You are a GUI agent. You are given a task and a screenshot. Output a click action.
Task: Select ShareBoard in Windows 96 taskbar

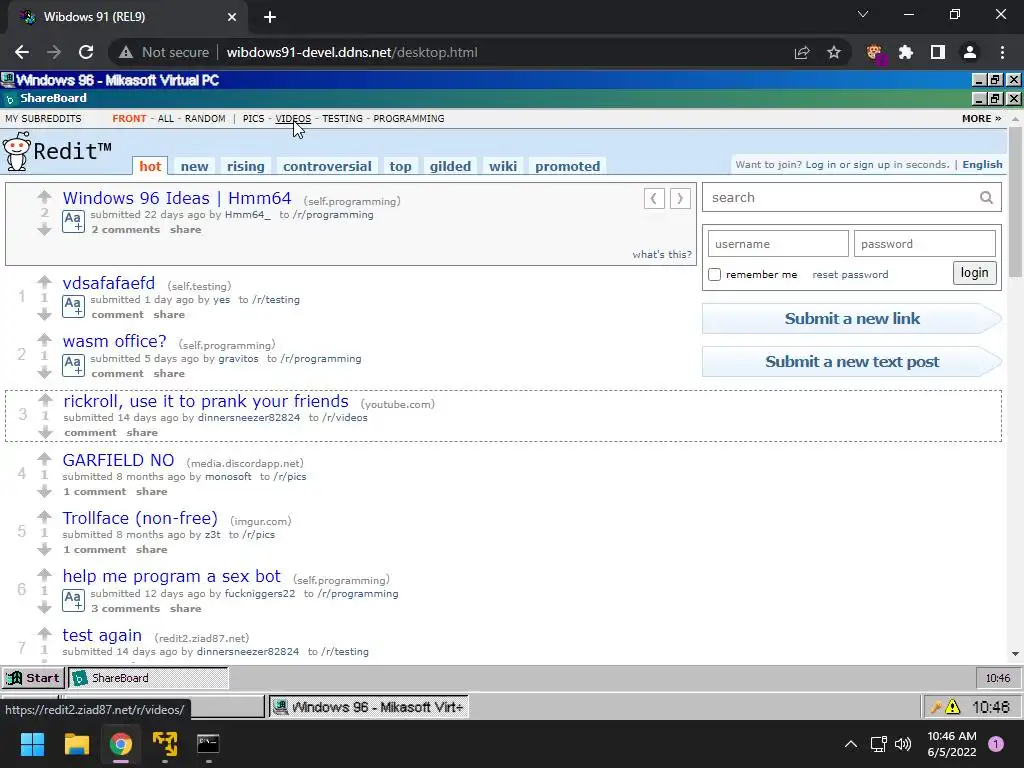coord(148,678)
